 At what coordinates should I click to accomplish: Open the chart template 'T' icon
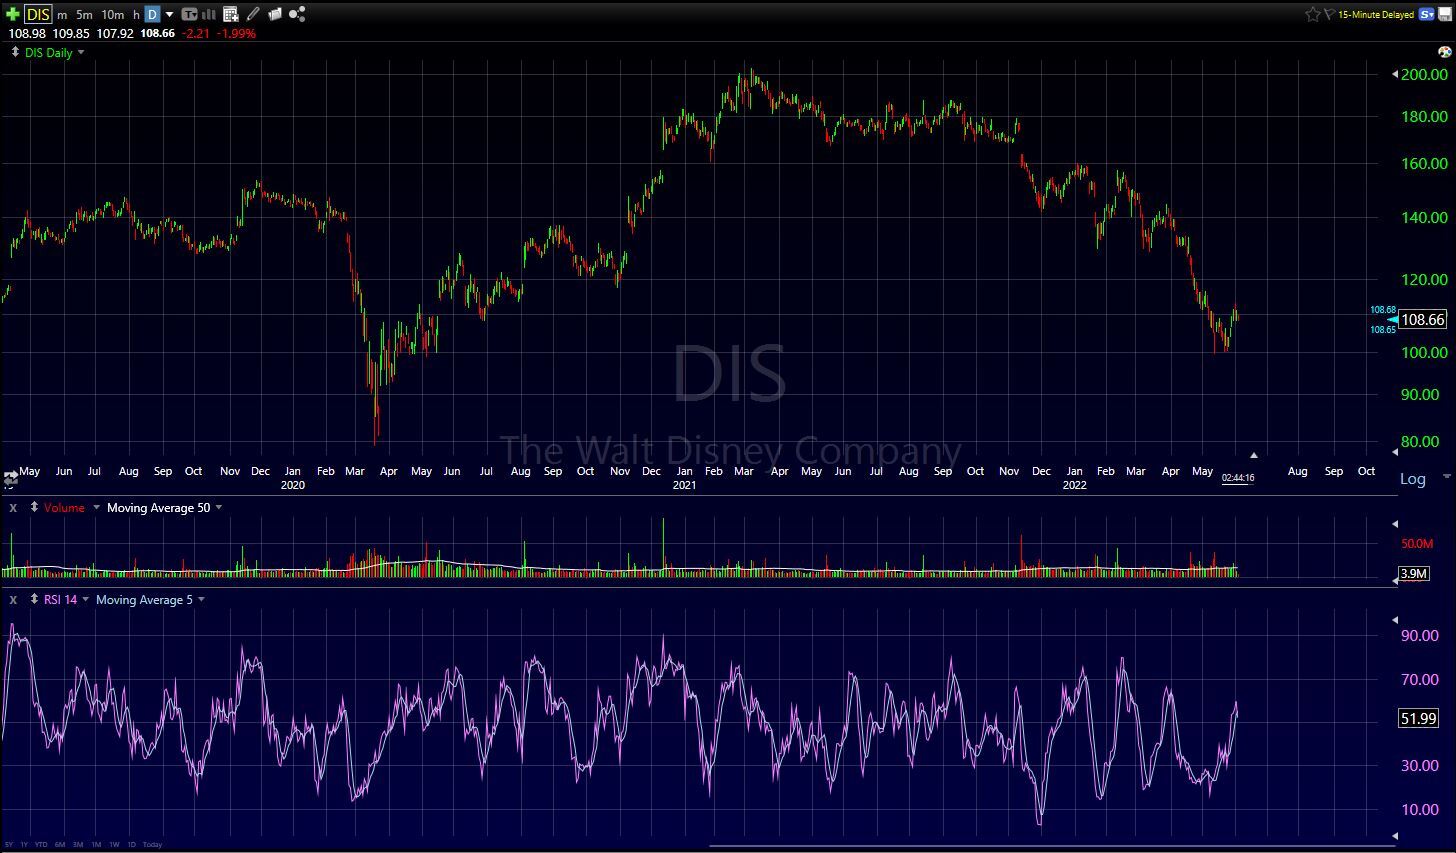[189, 14]
